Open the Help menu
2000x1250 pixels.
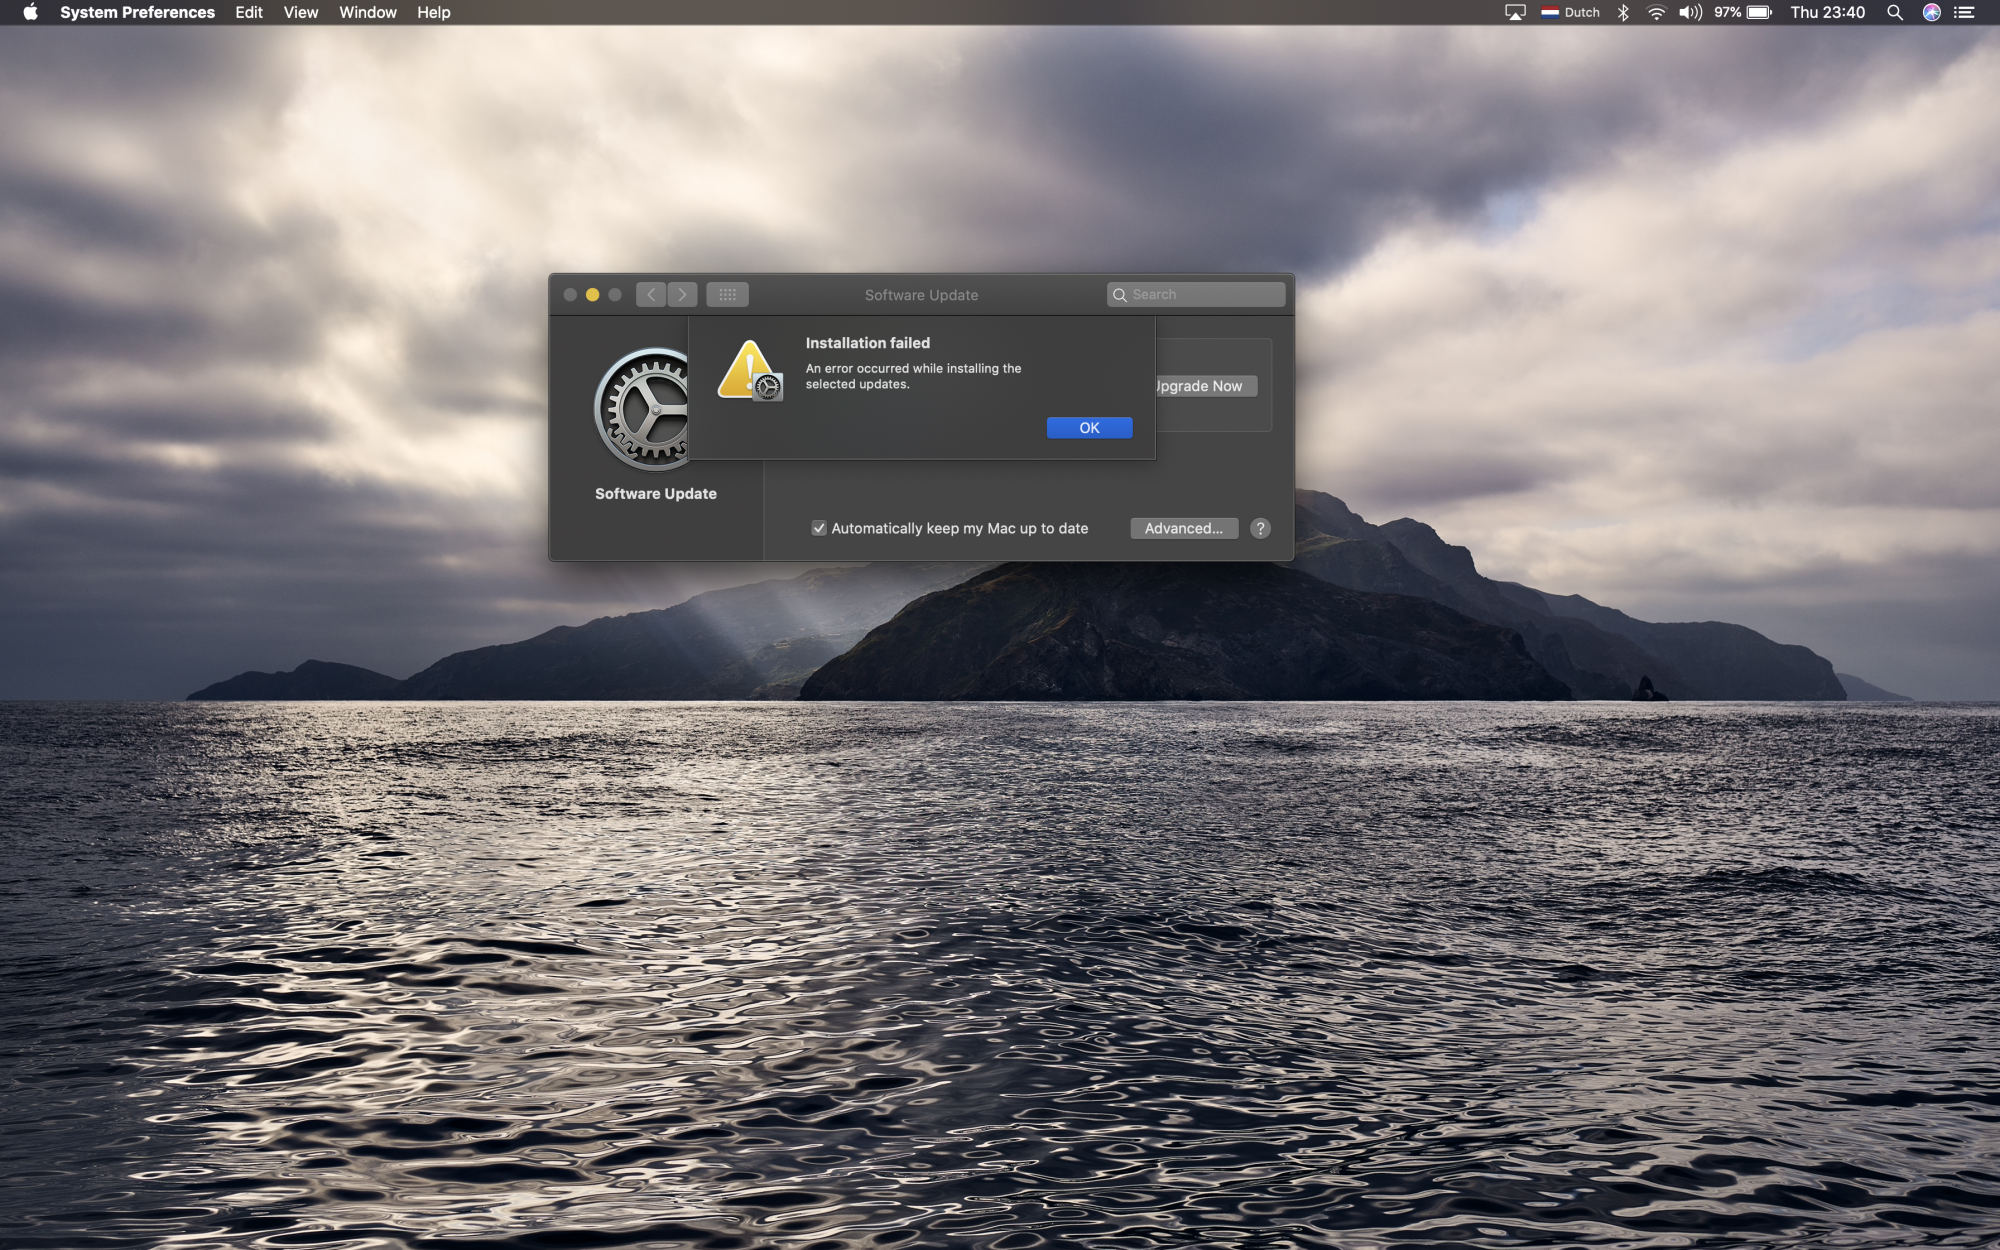433,12
